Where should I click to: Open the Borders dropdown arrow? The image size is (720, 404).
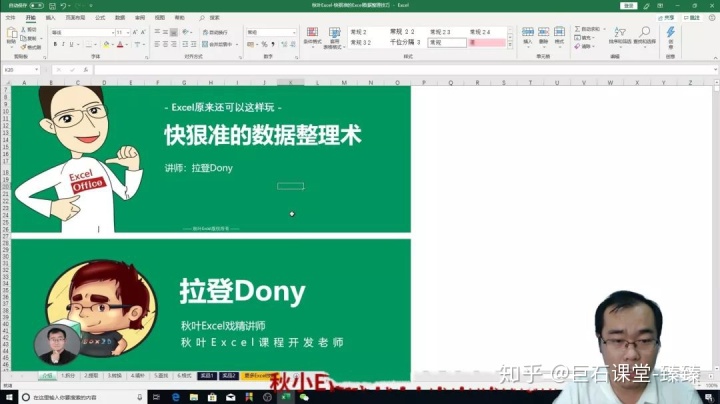96,45
